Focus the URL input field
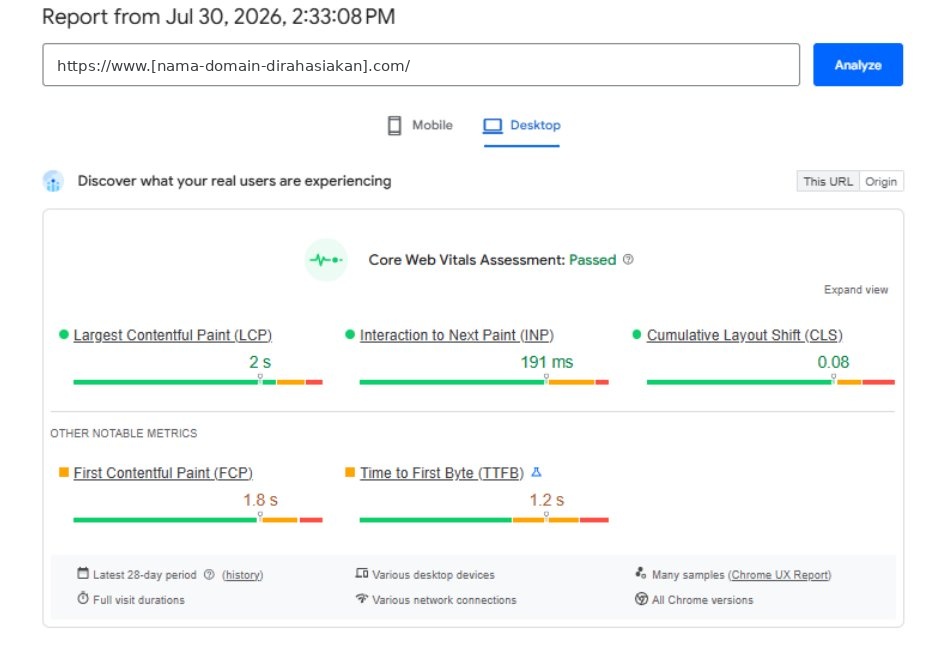 421,65
